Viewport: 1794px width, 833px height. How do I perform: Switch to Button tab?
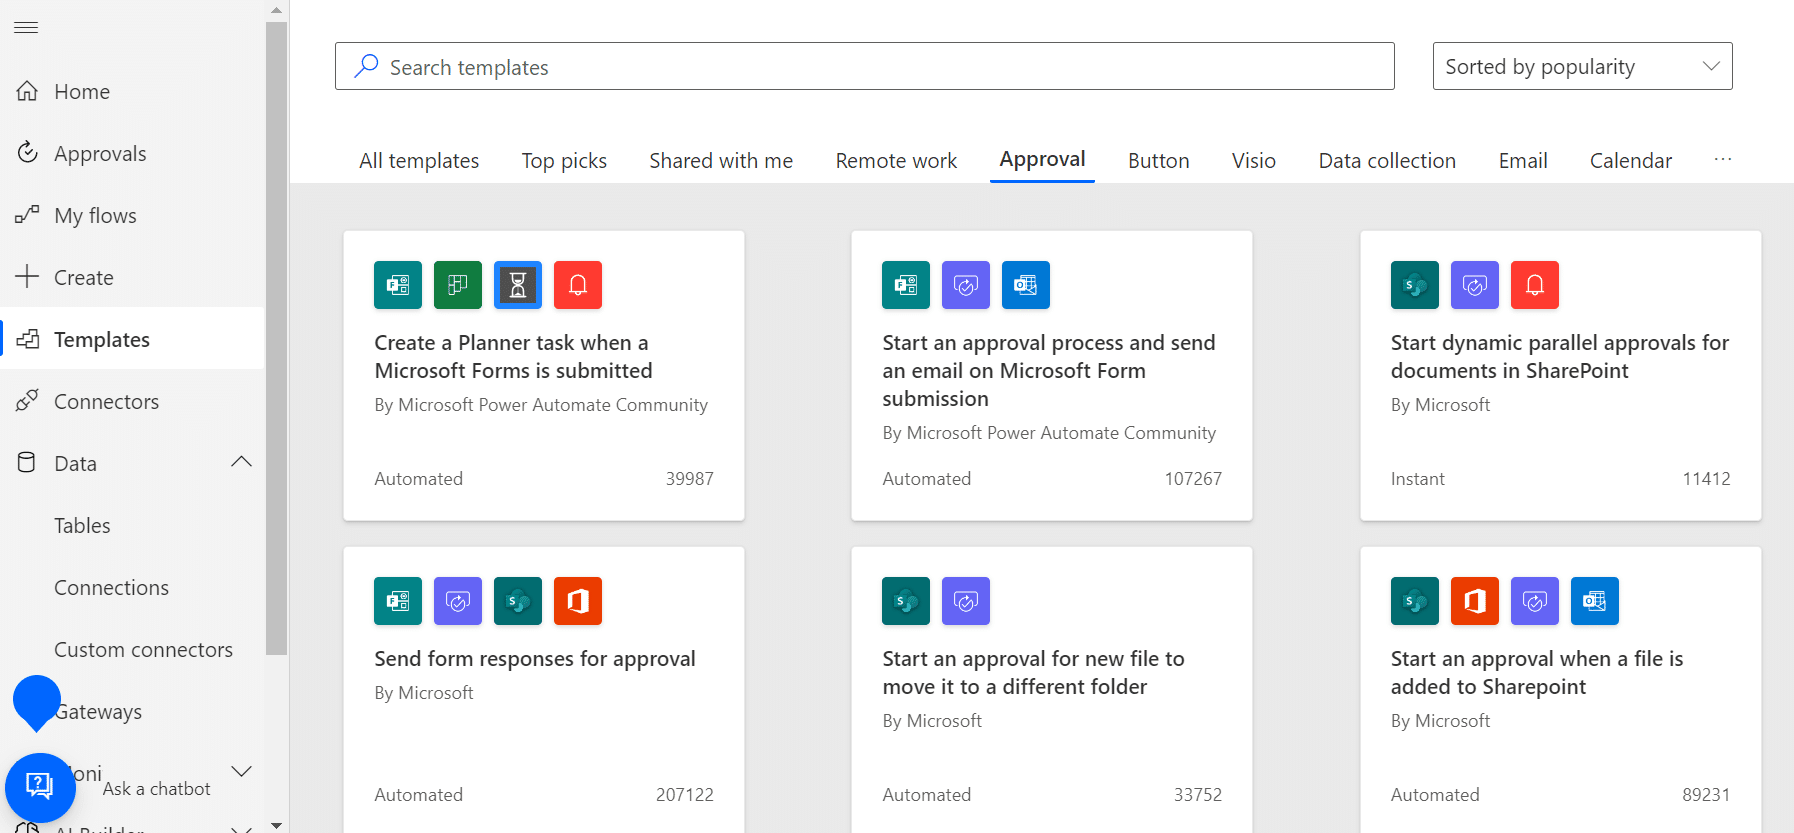click(1158, 160)
